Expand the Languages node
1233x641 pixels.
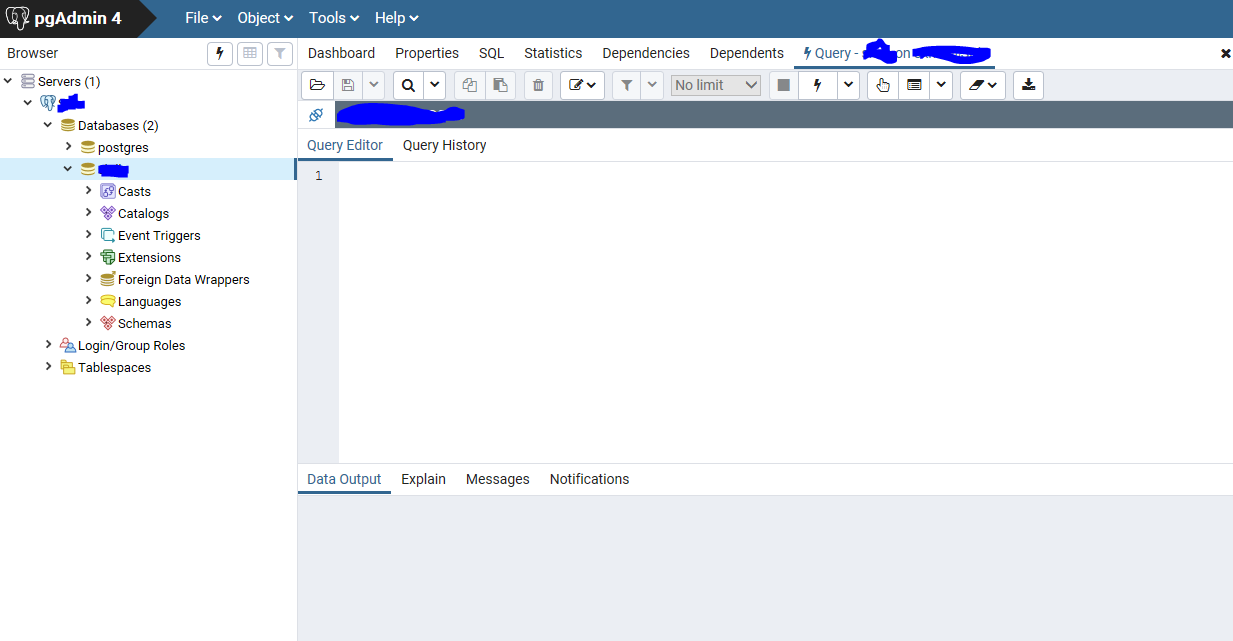coord(88,301)
